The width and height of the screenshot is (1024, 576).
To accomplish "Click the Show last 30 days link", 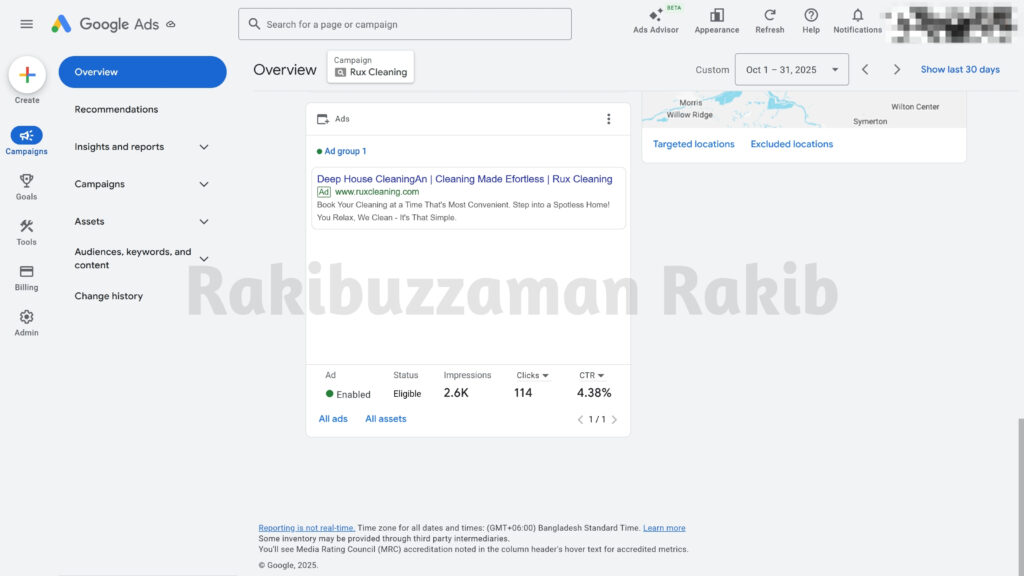I will [960, 69].
